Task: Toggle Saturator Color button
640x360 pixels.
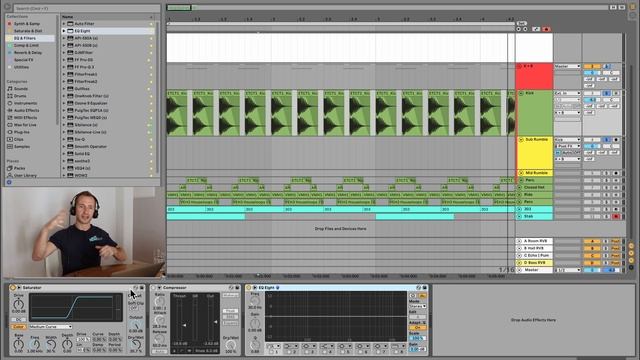Action: tap(18, 327)
